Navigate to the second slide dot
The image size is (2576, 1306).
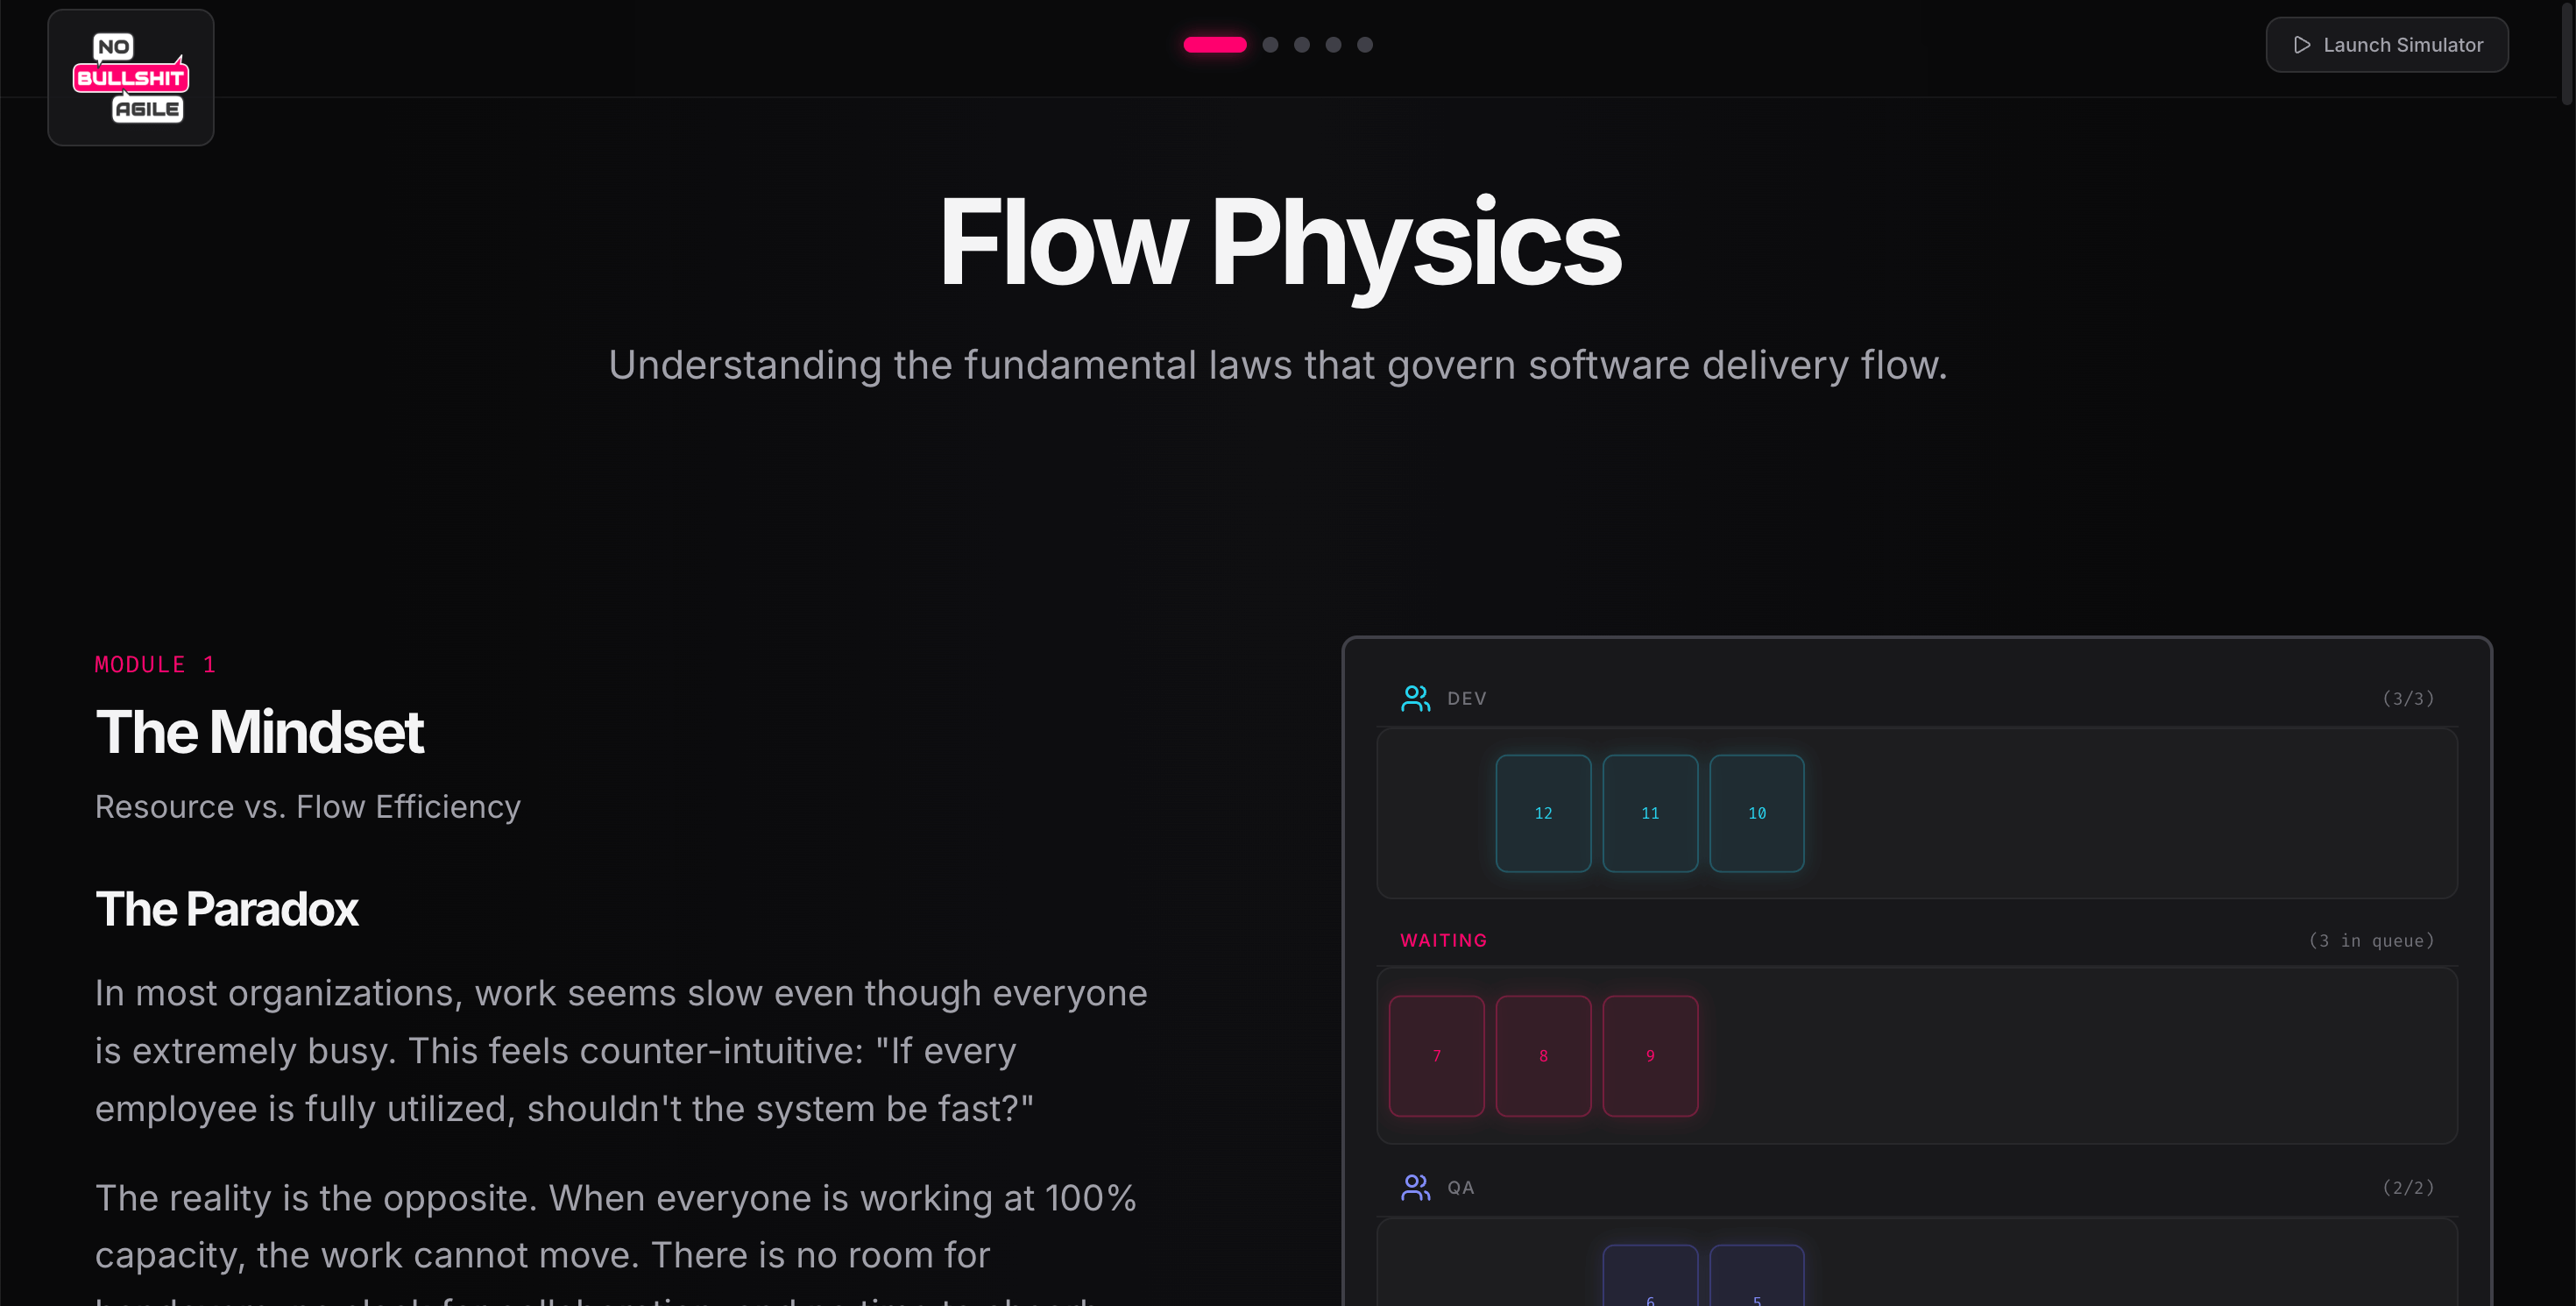point(1270,45)
